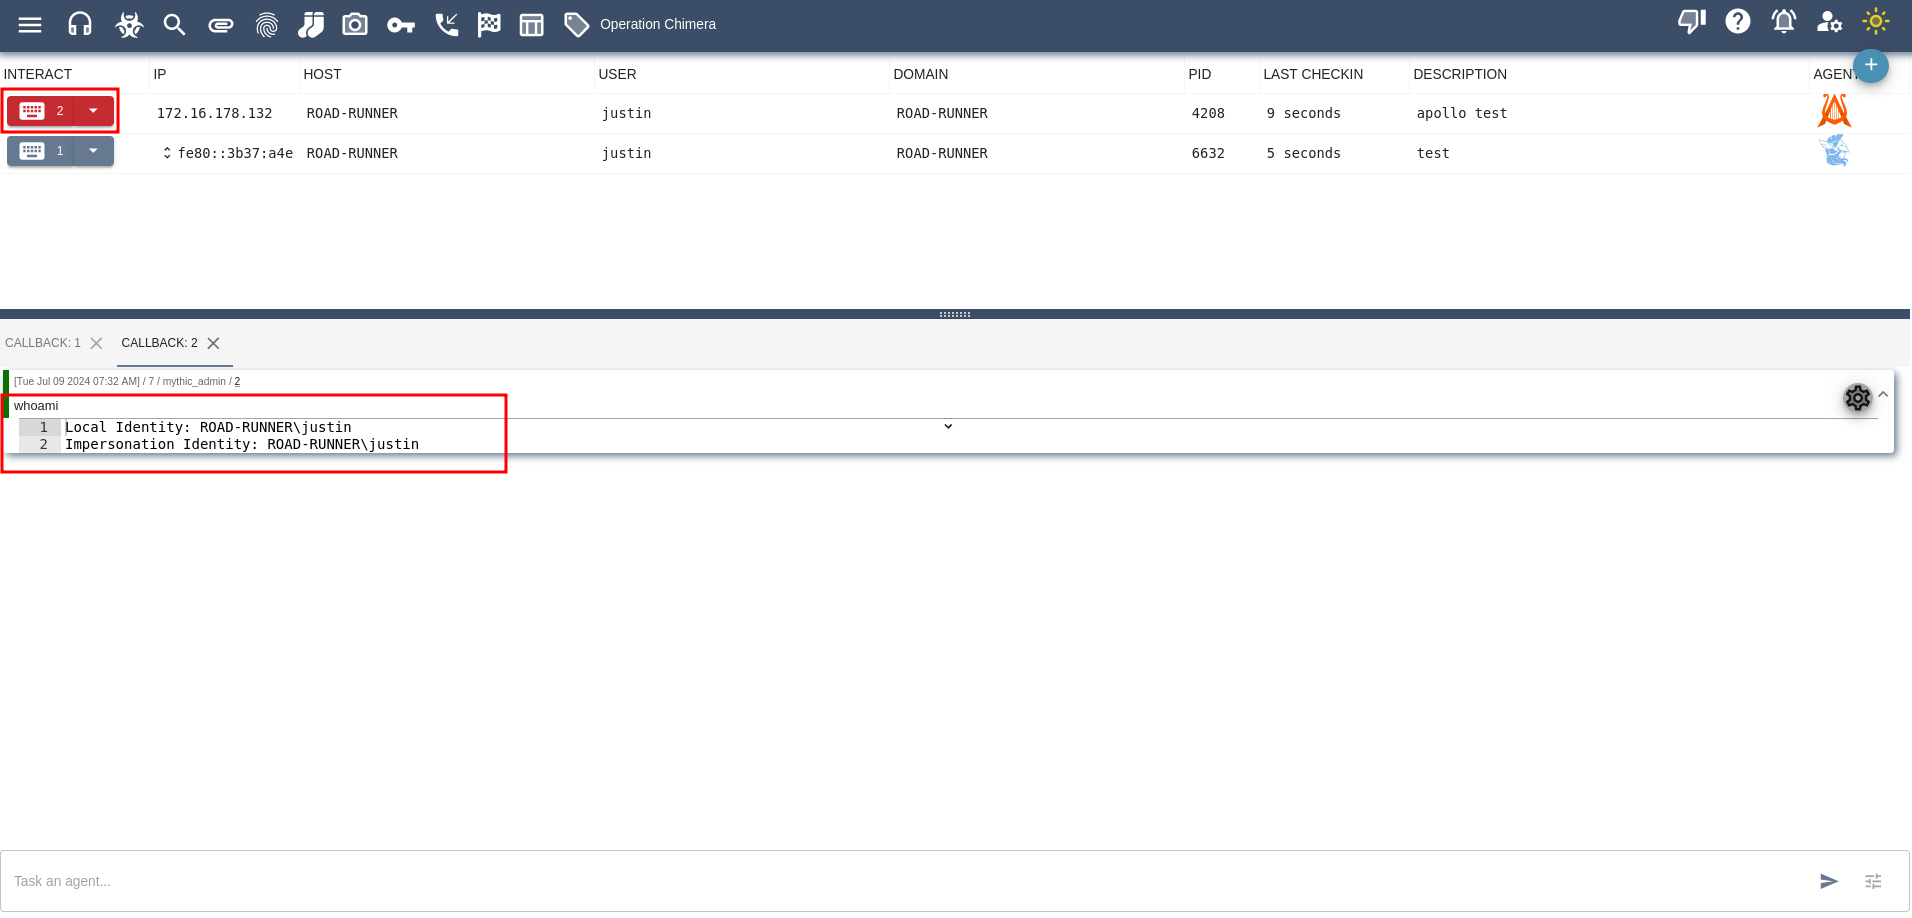The image size is (1912, 918).
Task: Open the table layout icon
Action: pos(532,24)
